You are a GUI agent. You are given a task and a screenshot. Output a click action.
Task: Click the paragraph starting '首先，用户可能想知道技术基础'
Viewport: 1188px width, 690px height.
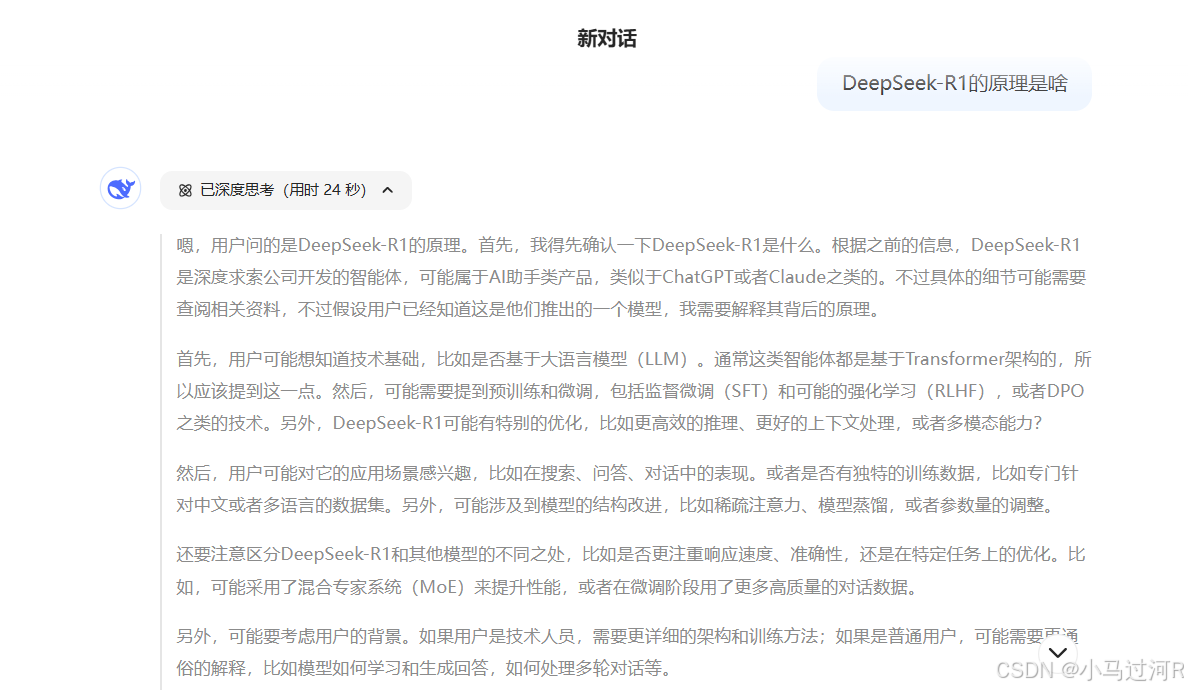click(633, 391)
